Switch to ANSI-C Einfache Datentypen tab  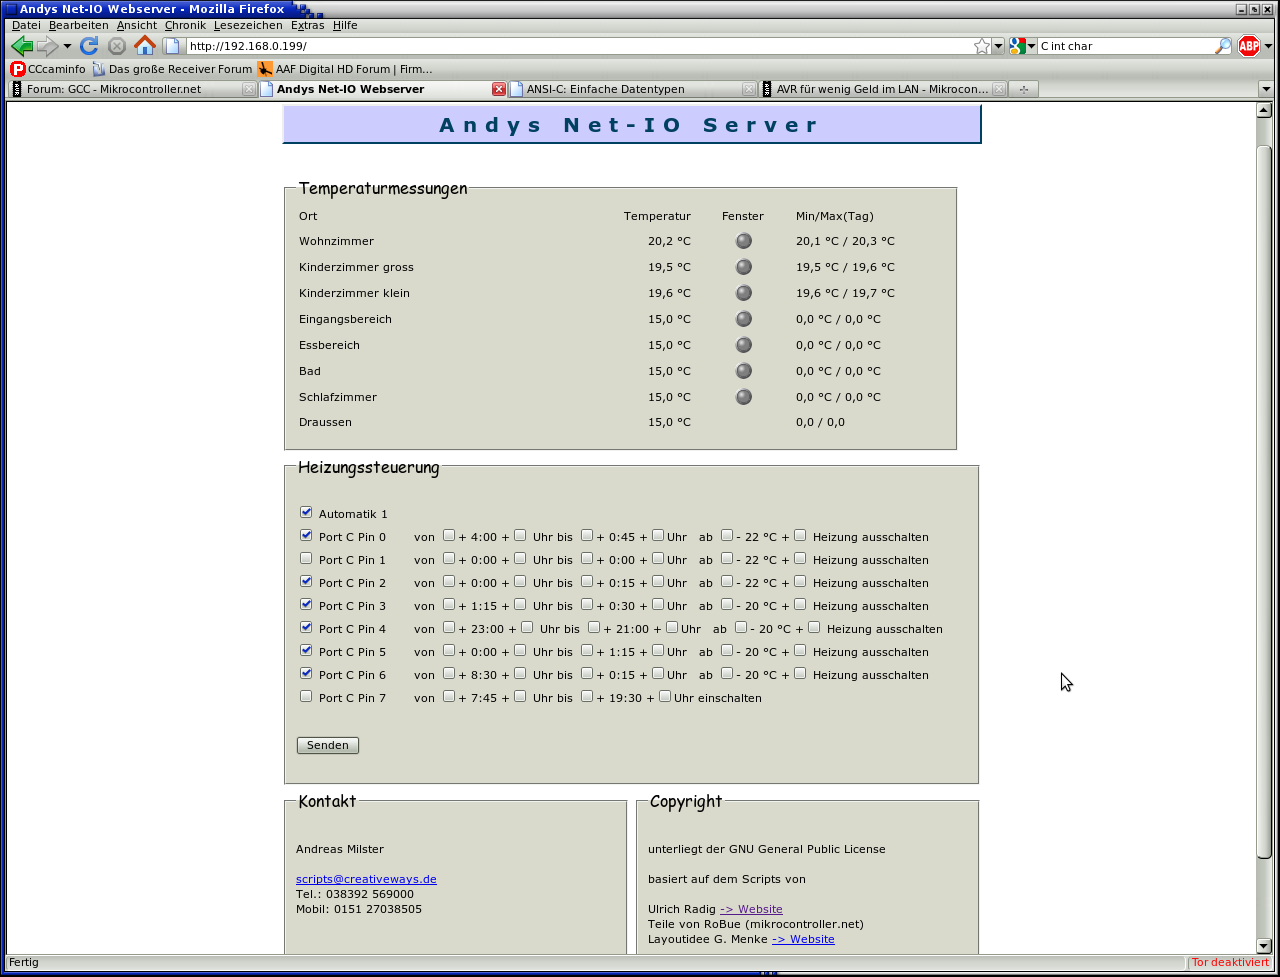632,89
